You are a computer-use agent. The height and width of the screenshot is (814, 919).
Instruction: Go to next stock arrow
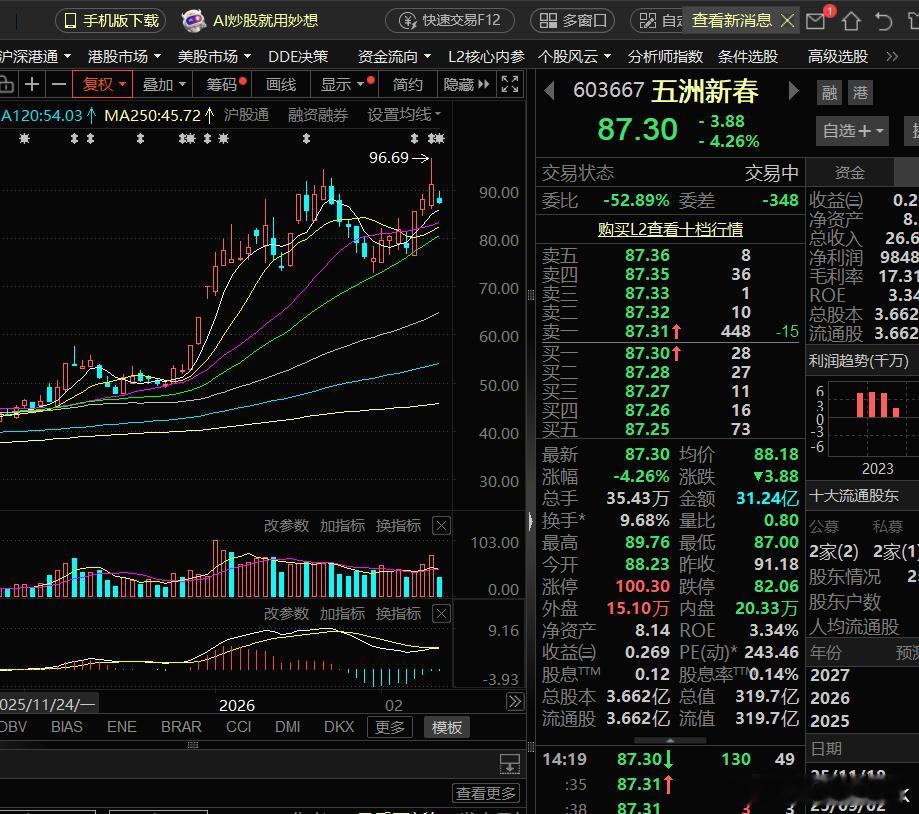click(793, 91)
